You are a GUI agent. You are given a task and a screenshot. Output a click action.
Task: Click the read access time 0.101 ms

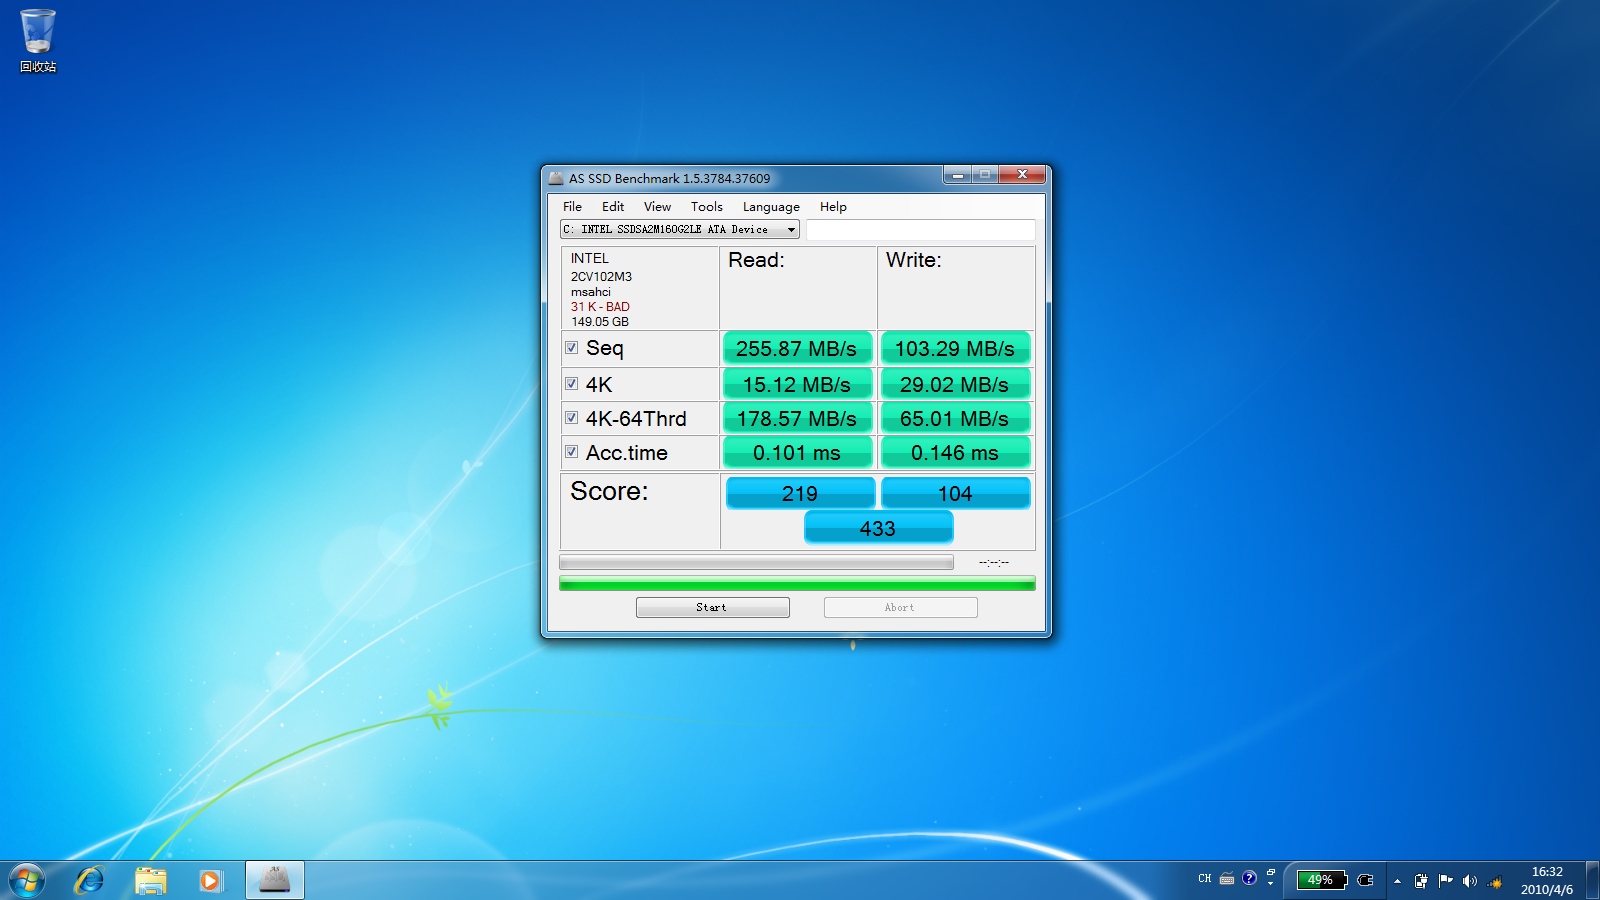click(x=797, y=452)
